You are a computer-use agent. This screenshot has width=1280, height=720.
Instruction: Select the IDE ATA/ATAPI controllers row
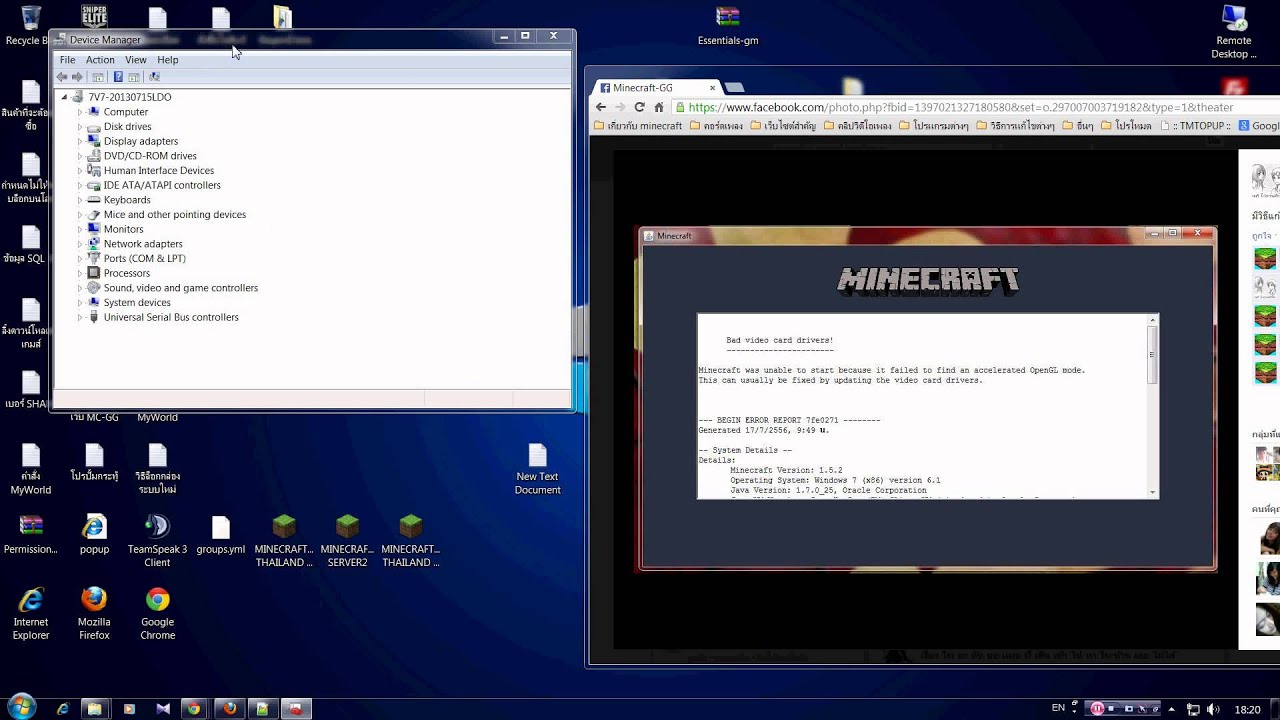pos(162,185)
